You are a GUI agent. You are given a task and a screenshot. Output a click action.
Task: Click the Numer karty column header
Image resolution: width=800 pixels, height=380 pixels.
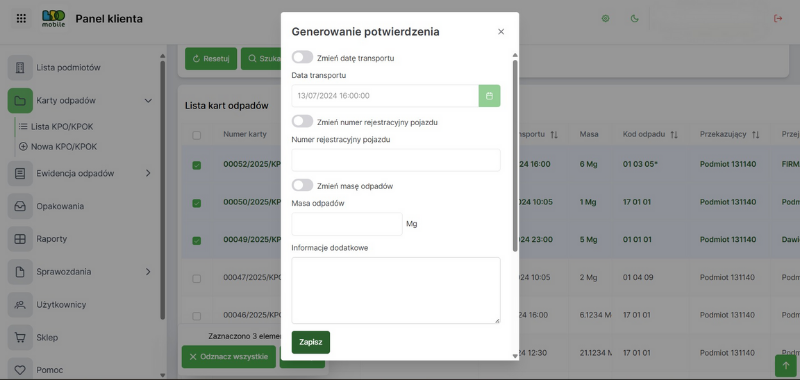(x=245, y=134)
